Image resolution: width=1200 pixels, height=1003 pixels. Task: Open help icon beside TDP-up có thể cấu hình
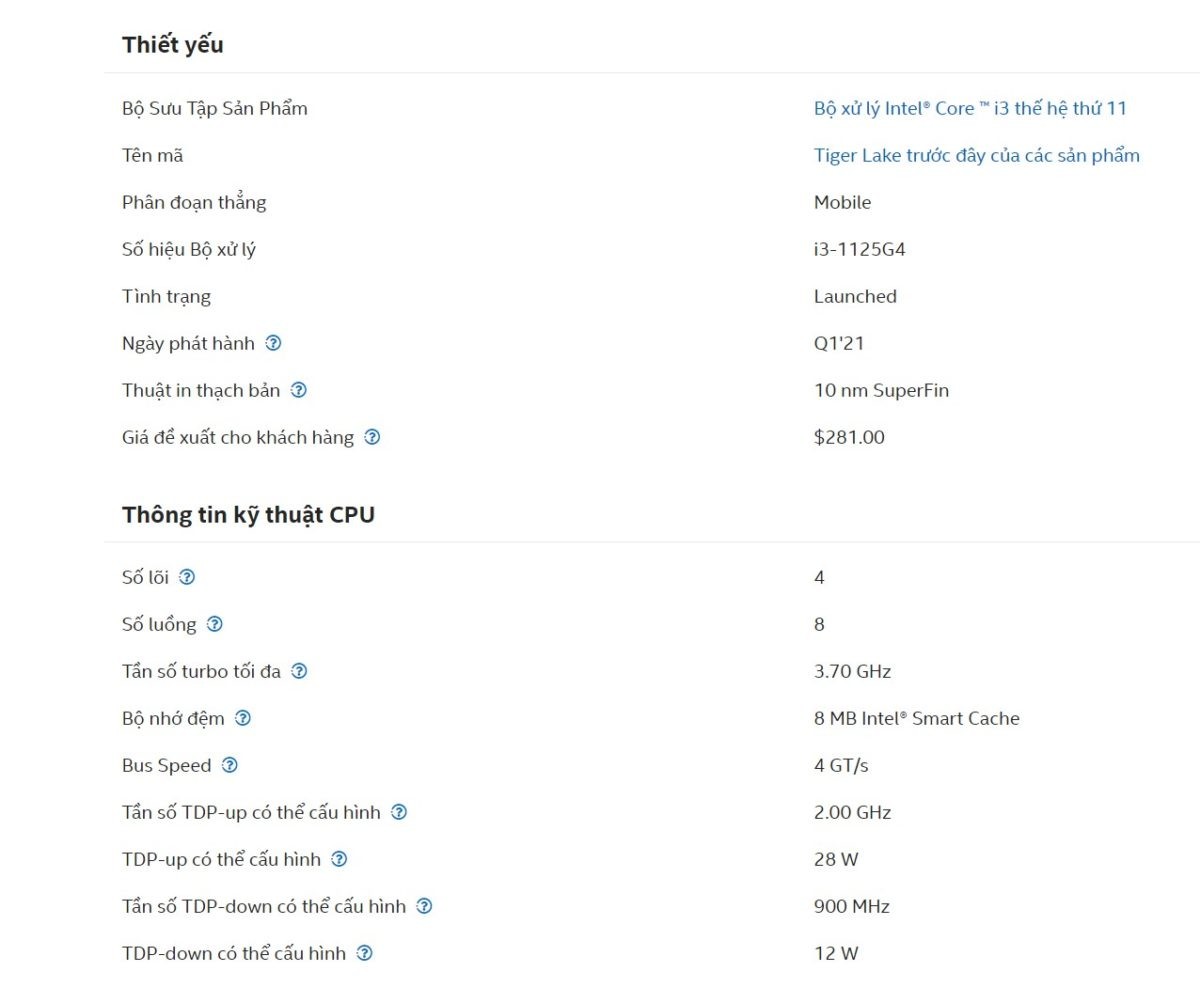[339, 859]
